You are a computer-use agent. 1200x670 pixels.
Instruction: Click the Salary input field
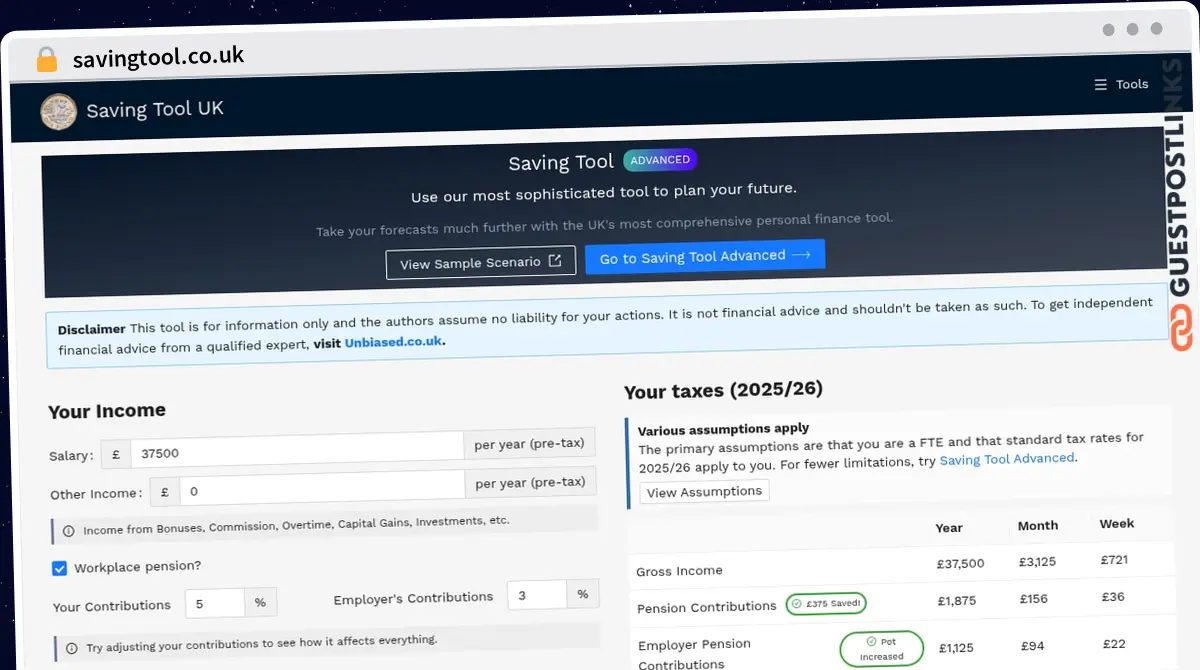[297, 451]
